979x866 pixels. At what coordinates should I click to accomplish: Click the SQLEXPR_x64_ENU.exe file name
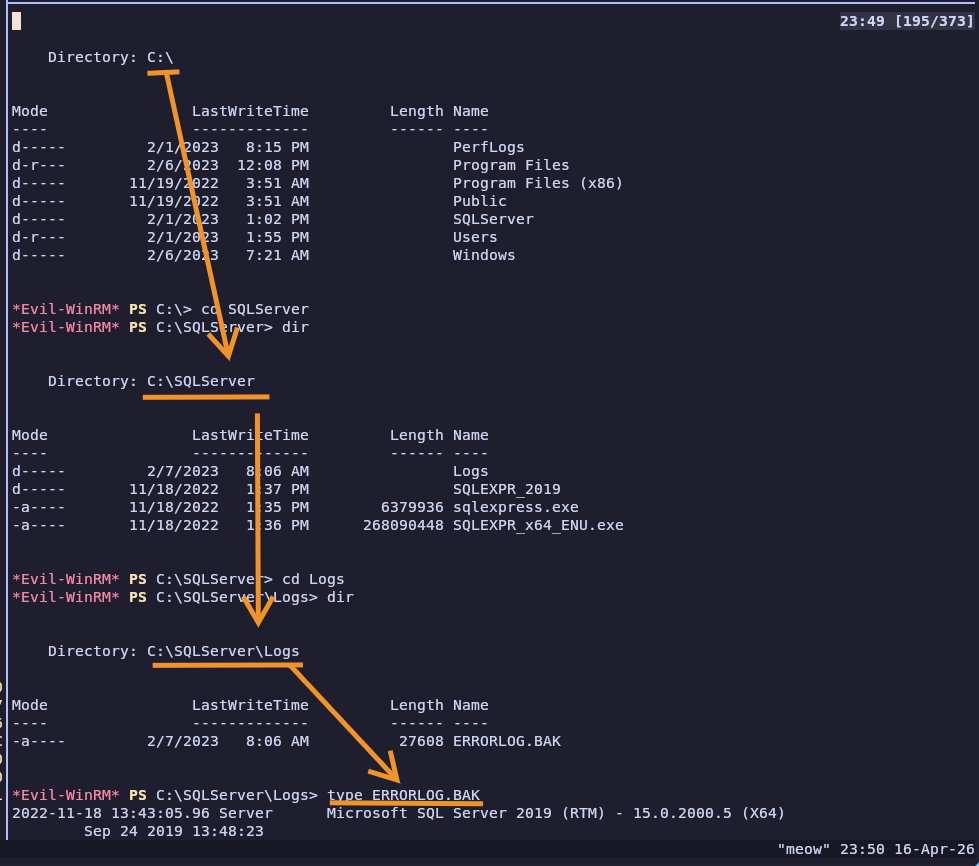[538, 526]
